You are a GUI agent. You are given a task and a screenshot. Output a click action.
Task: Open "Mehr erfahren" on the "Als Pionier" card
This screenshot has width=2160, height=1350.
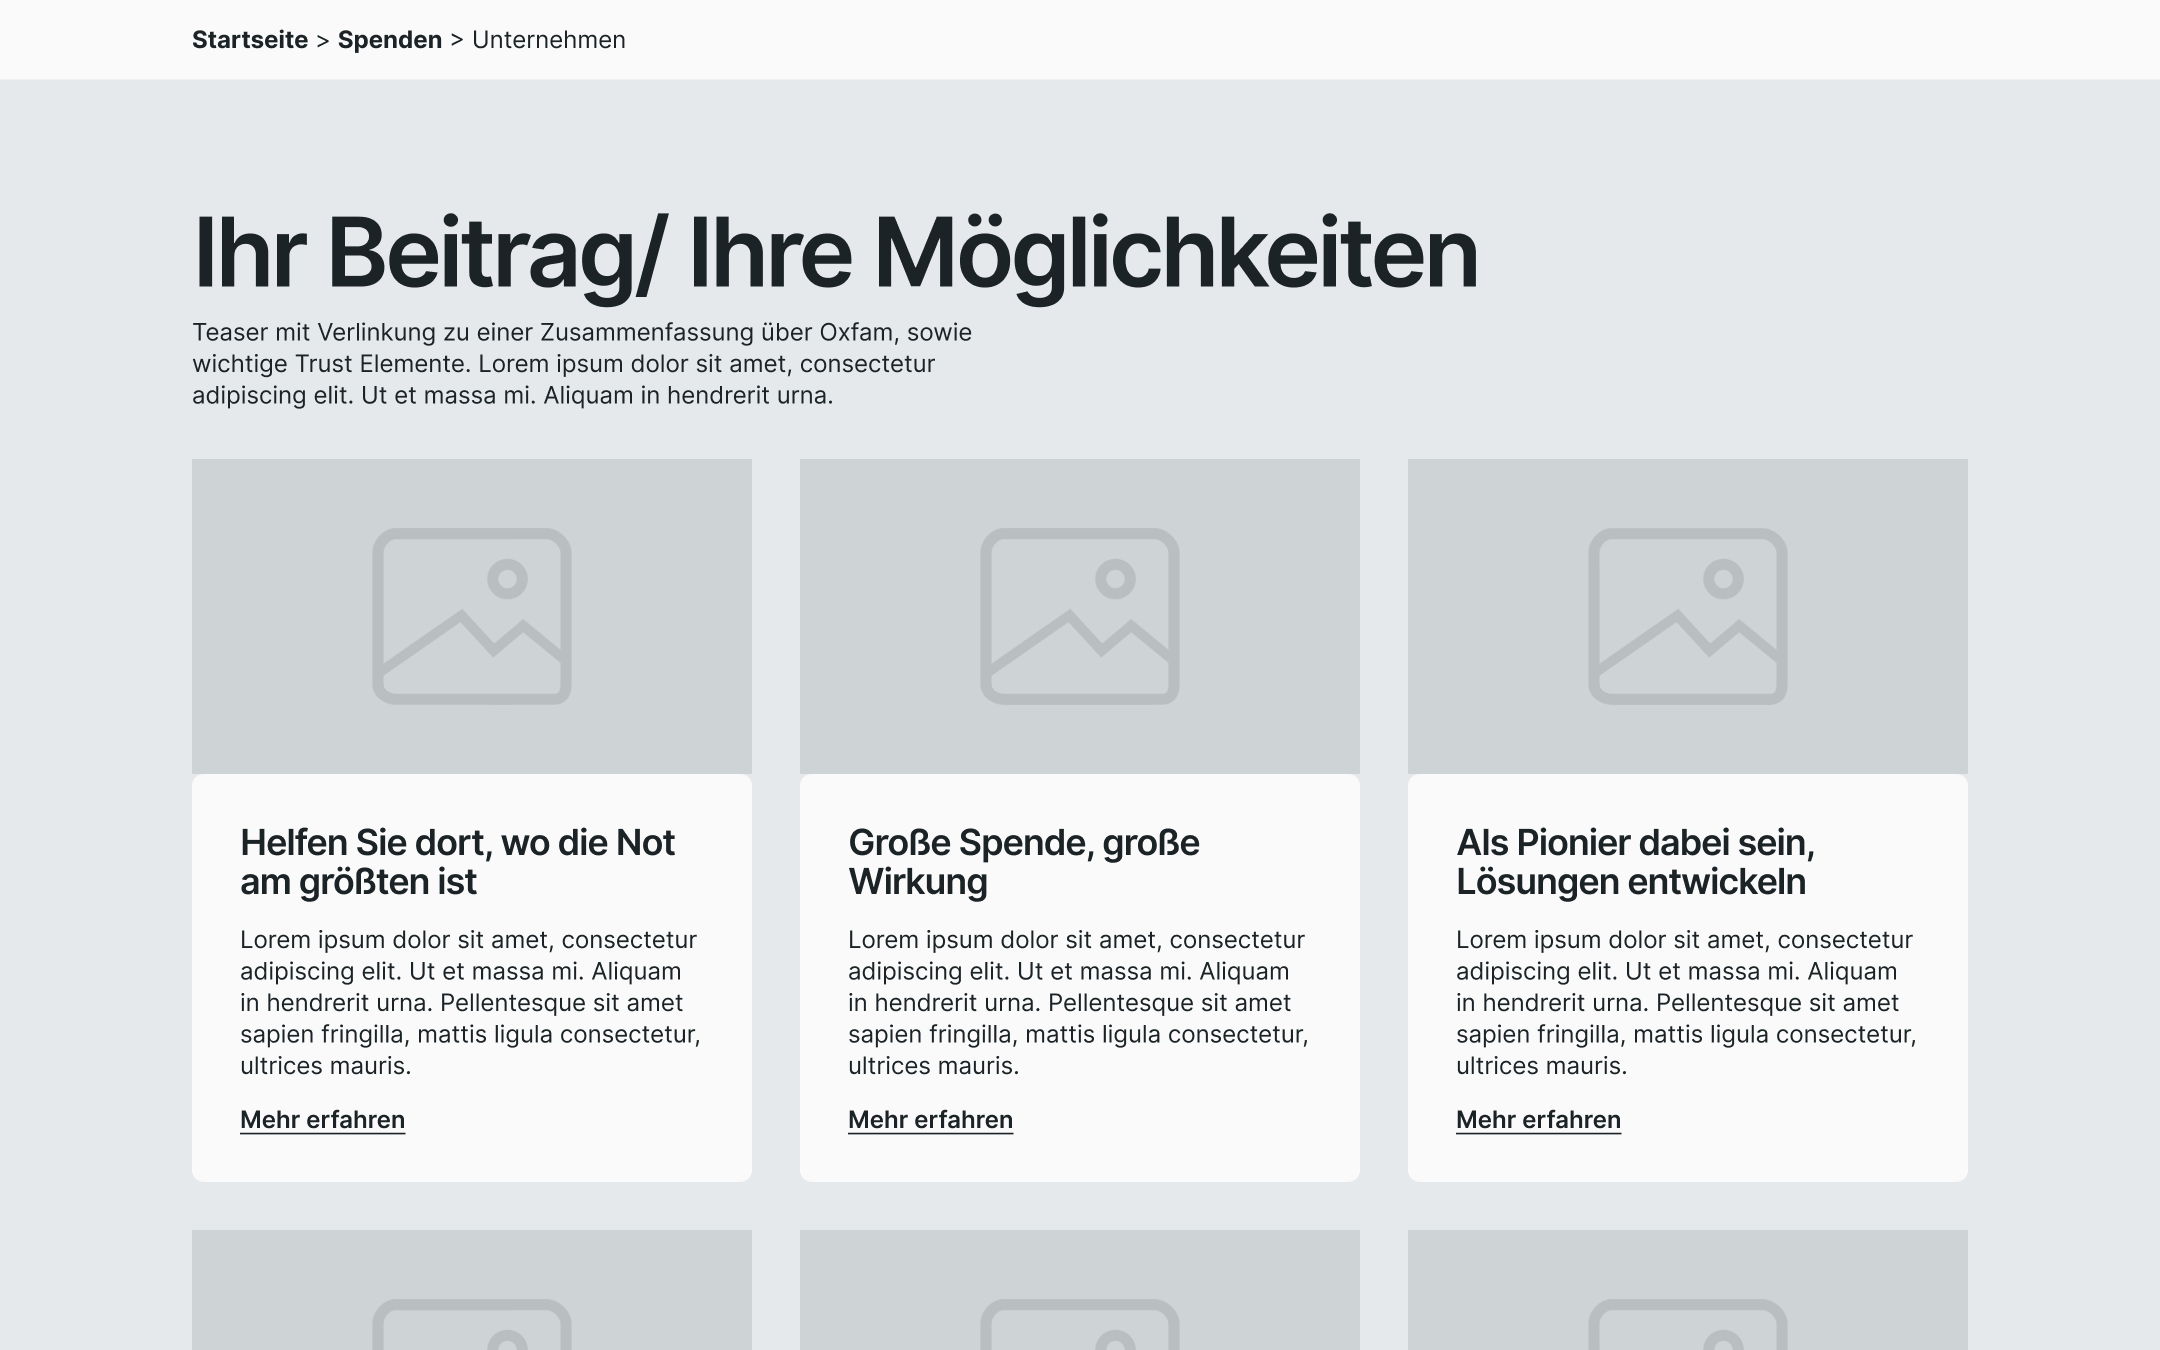tap(1538, 1120)
